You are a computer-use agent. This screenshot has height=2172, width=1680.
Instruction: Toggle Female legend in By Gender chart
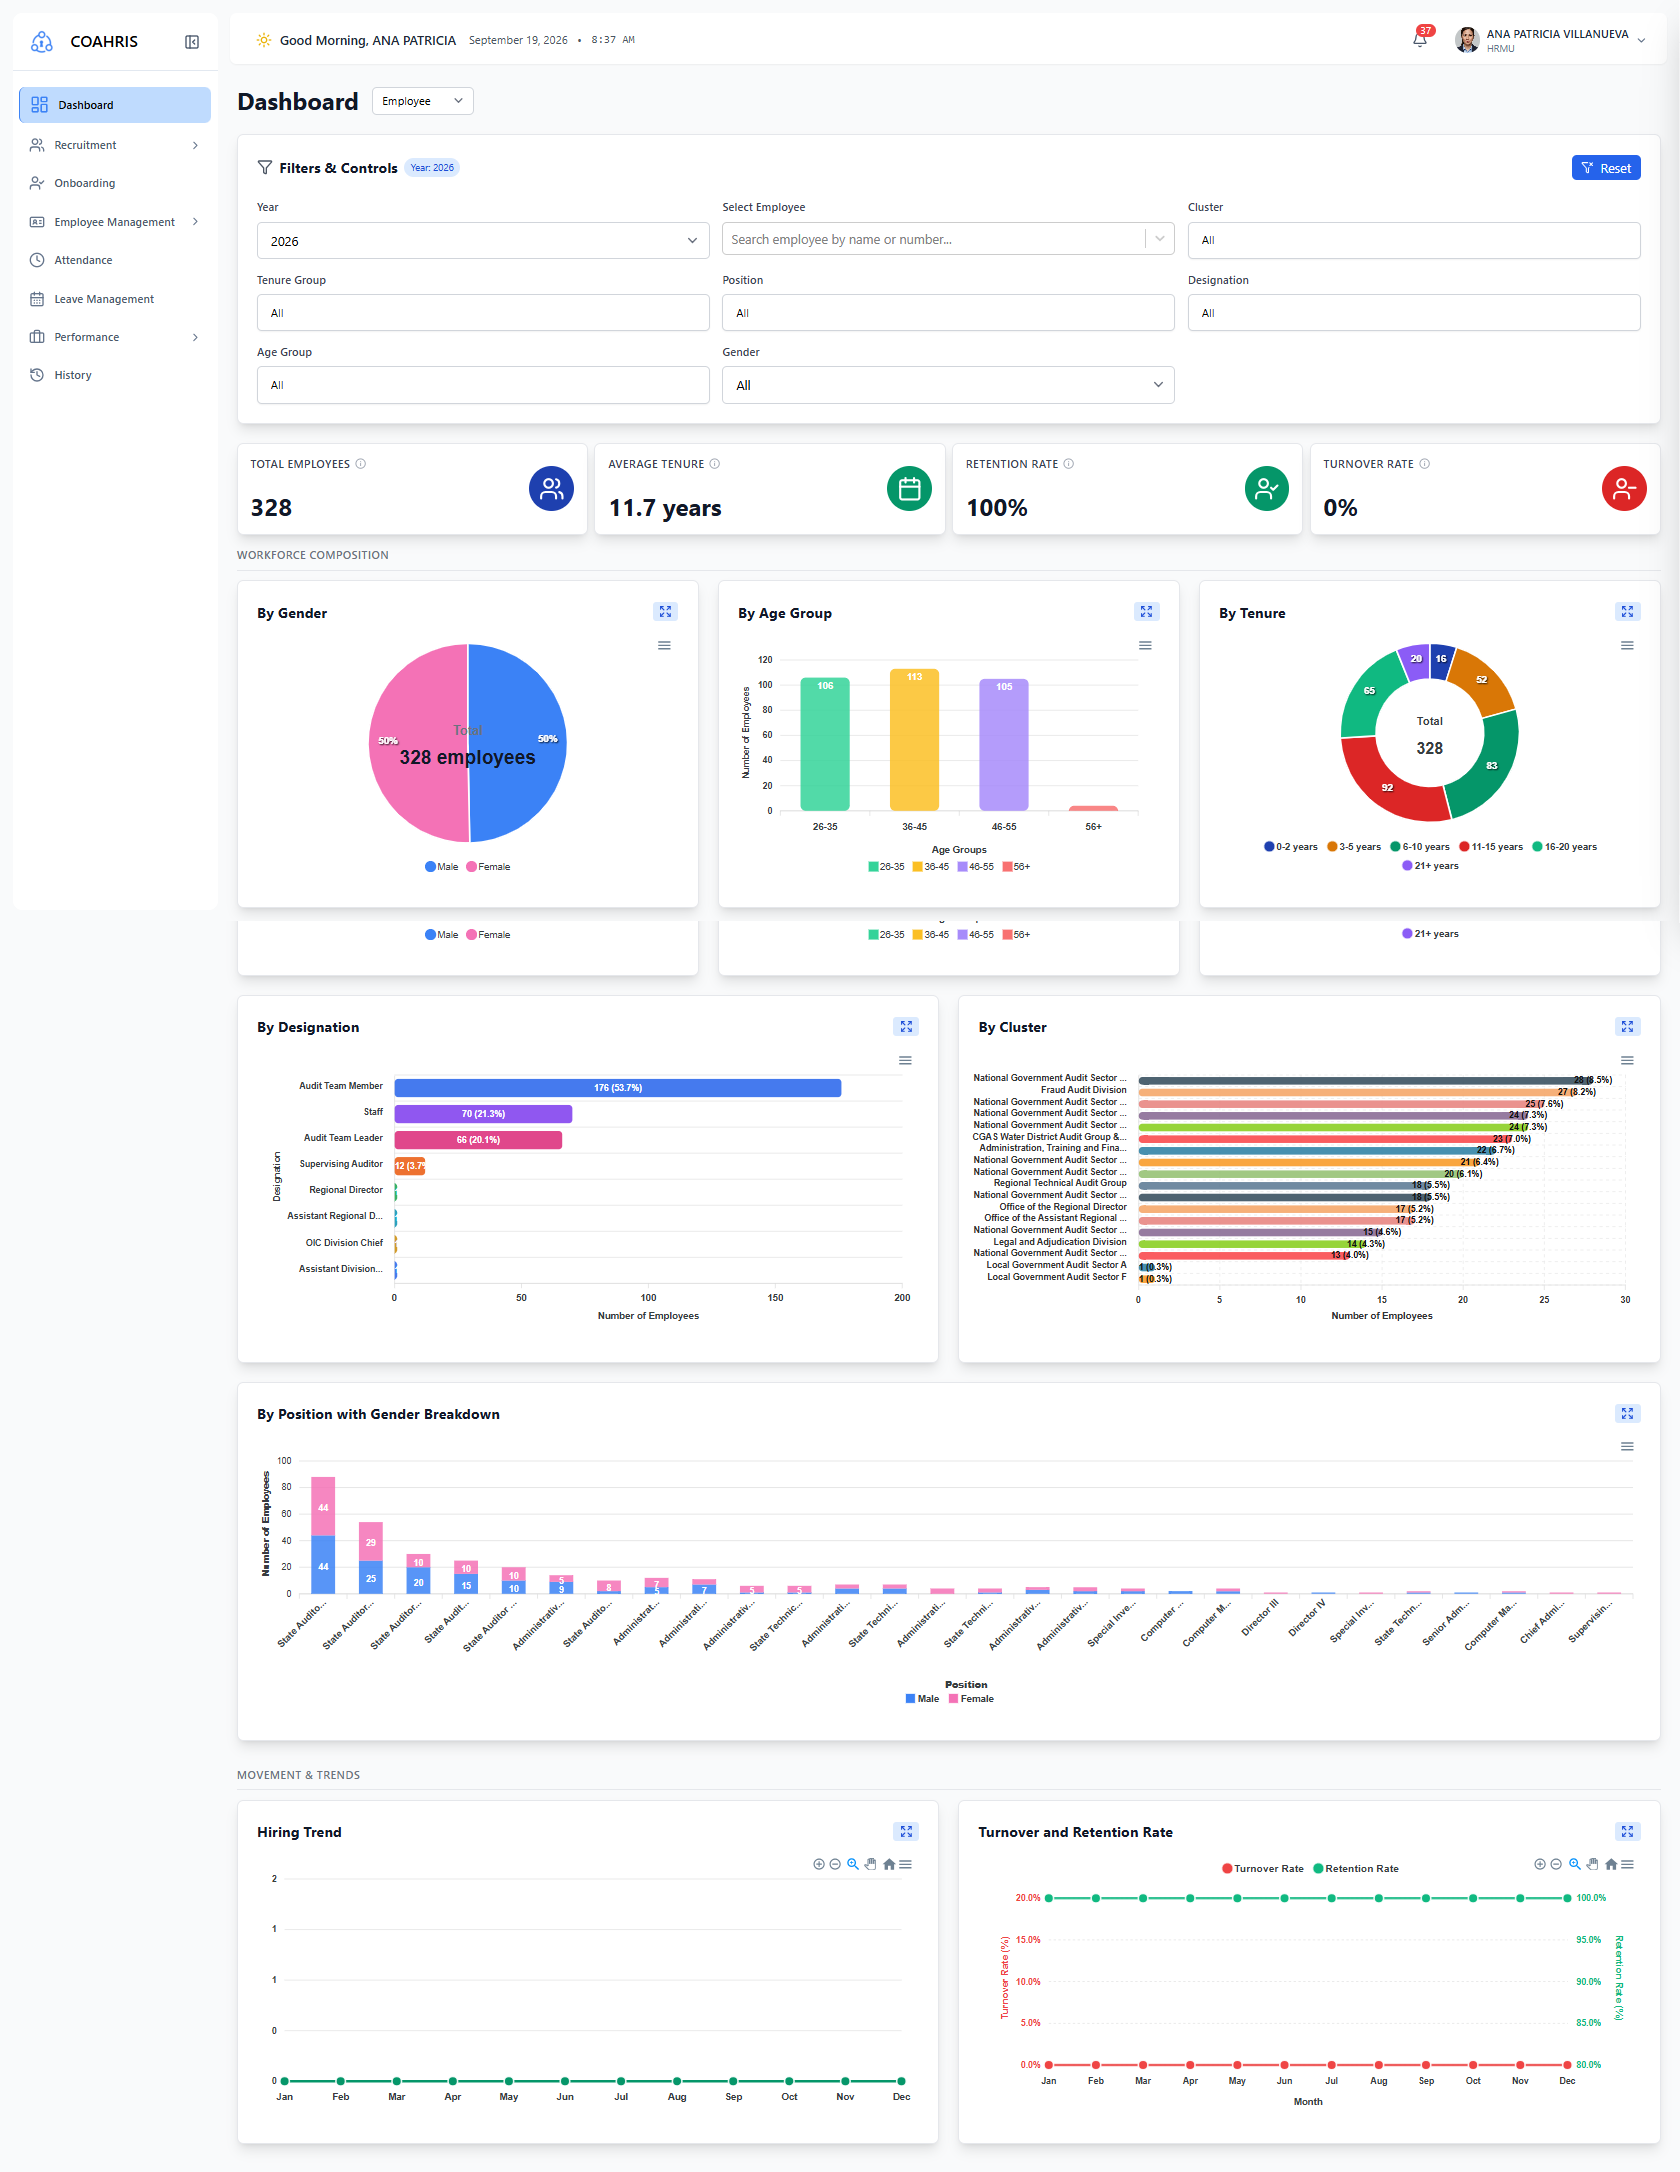[488, 867]
